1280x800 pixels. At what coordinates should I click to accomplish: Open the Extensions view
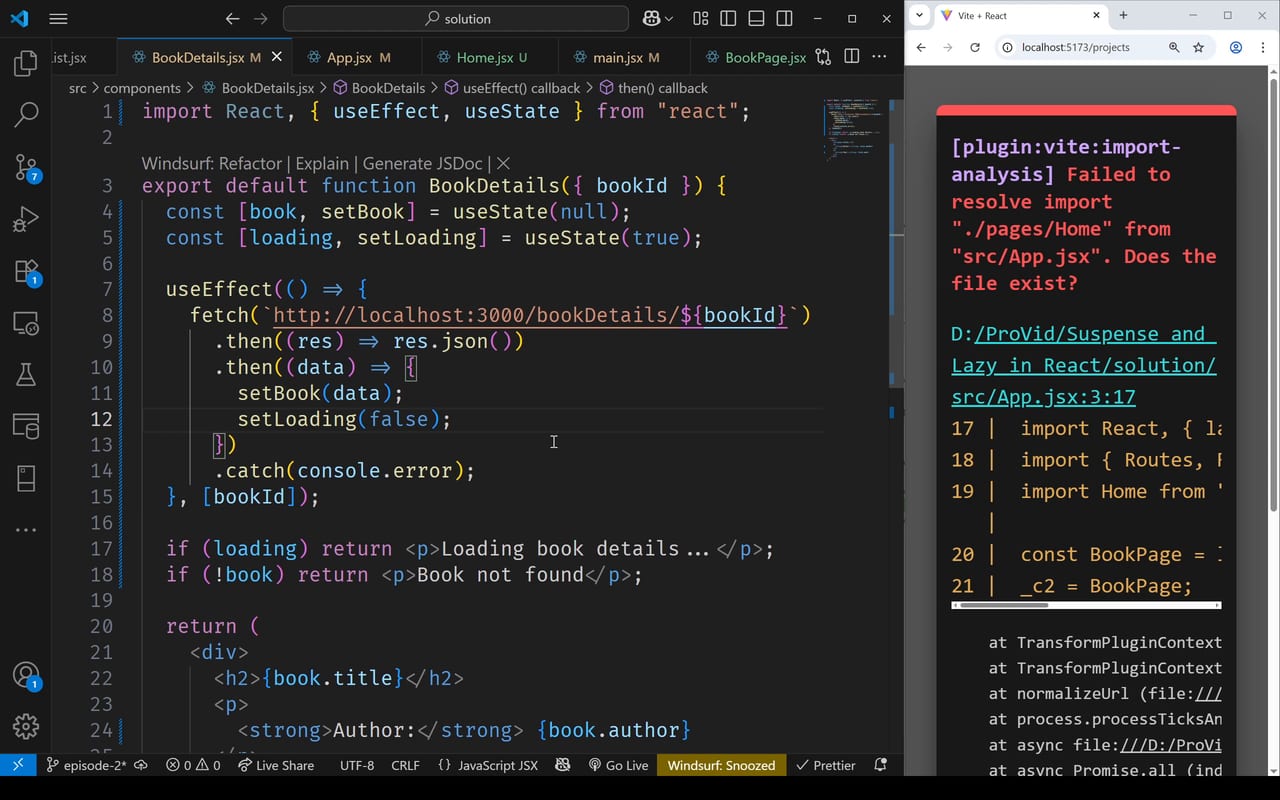coord(26,272)
